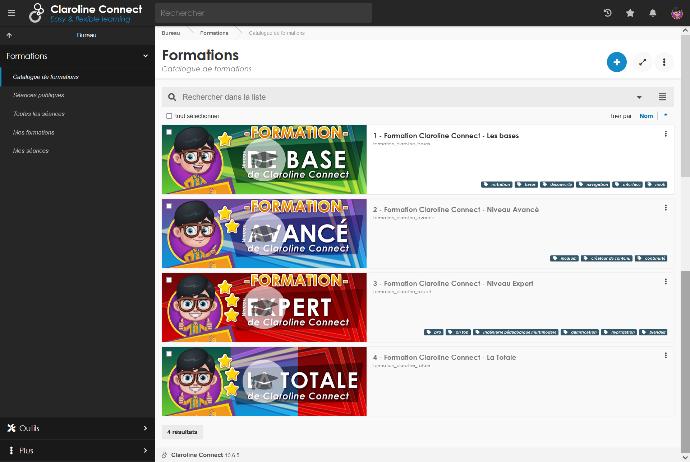
Task: Click the blue plus add button
Action: [617, 62]
